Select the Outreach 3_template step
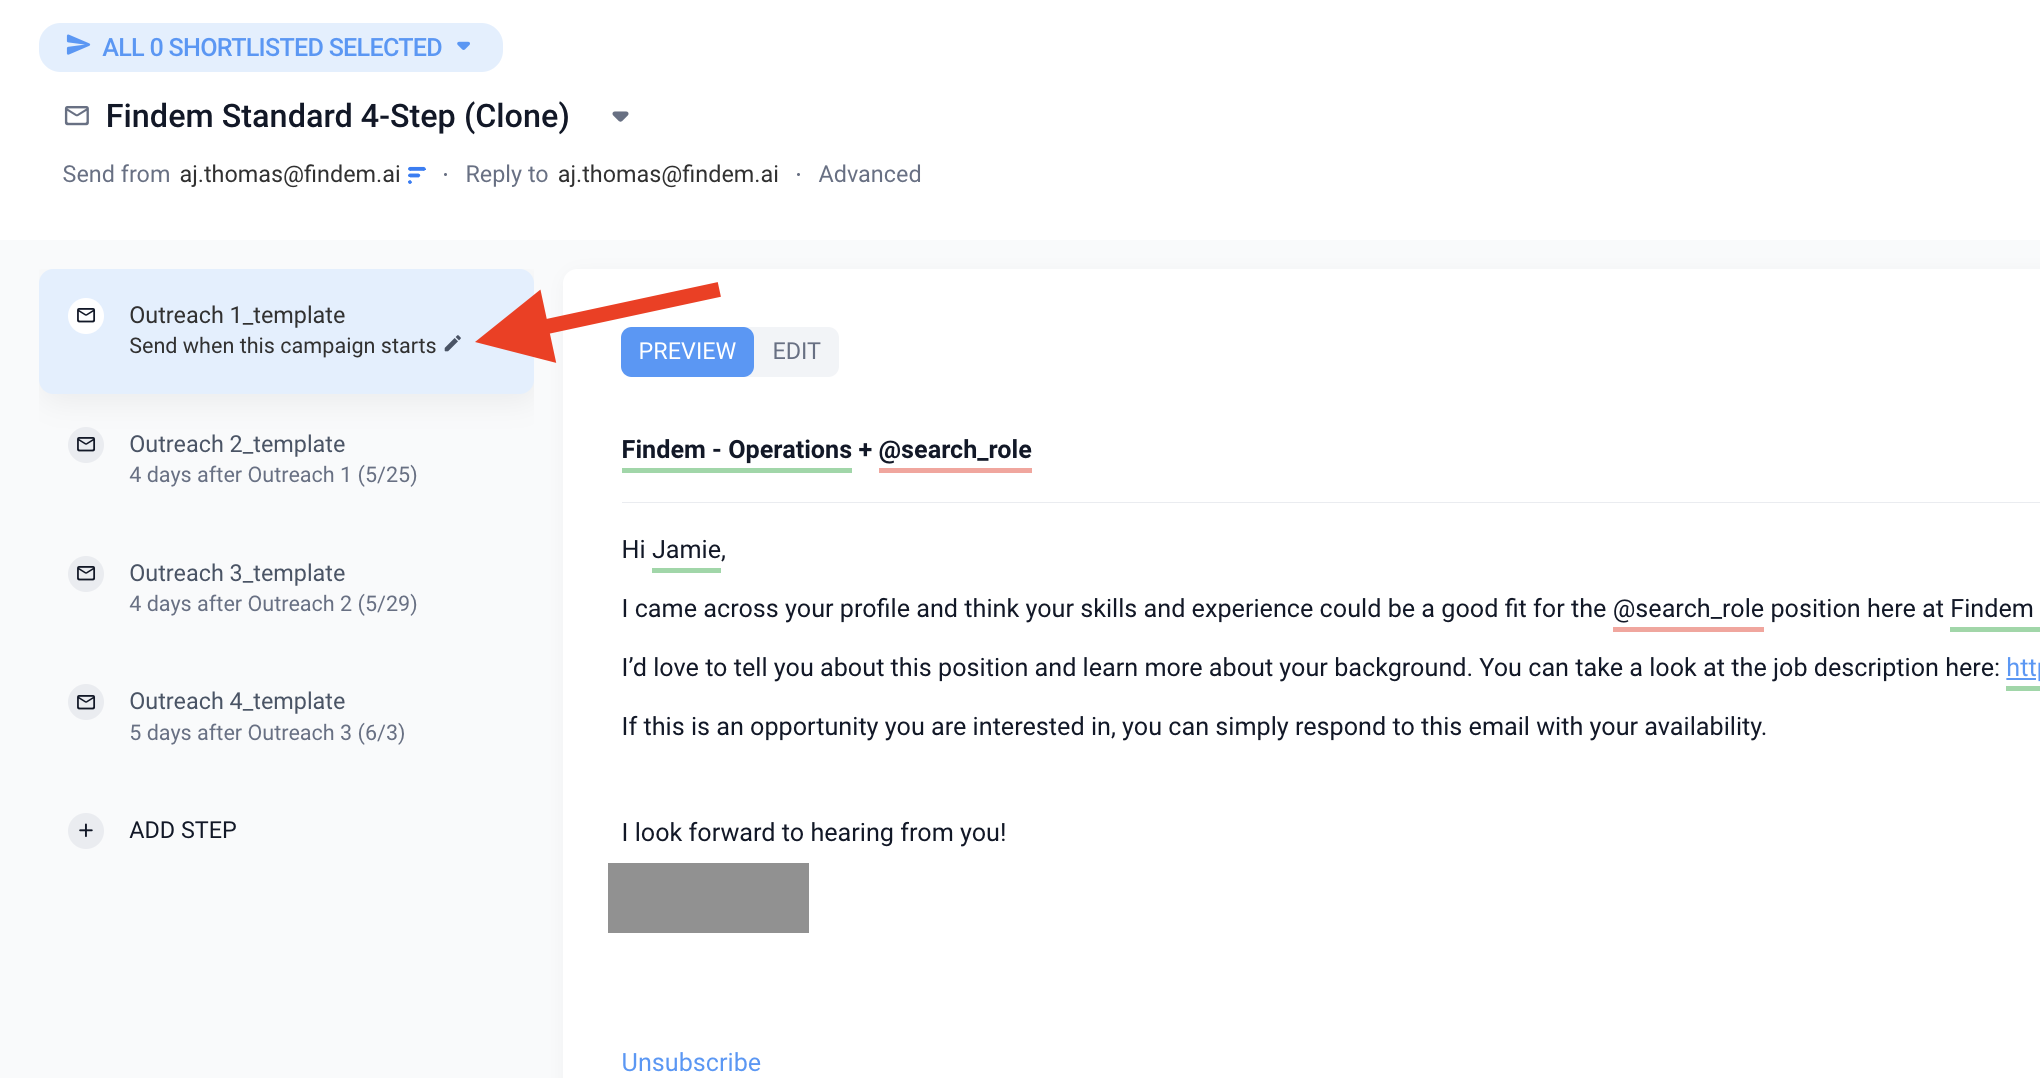 tap(237, 573)
